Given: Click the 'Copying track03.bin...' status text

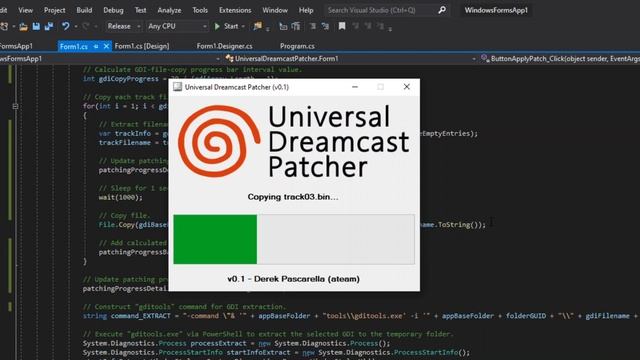Looking at the screenshot, I should [x=293, y=197].
